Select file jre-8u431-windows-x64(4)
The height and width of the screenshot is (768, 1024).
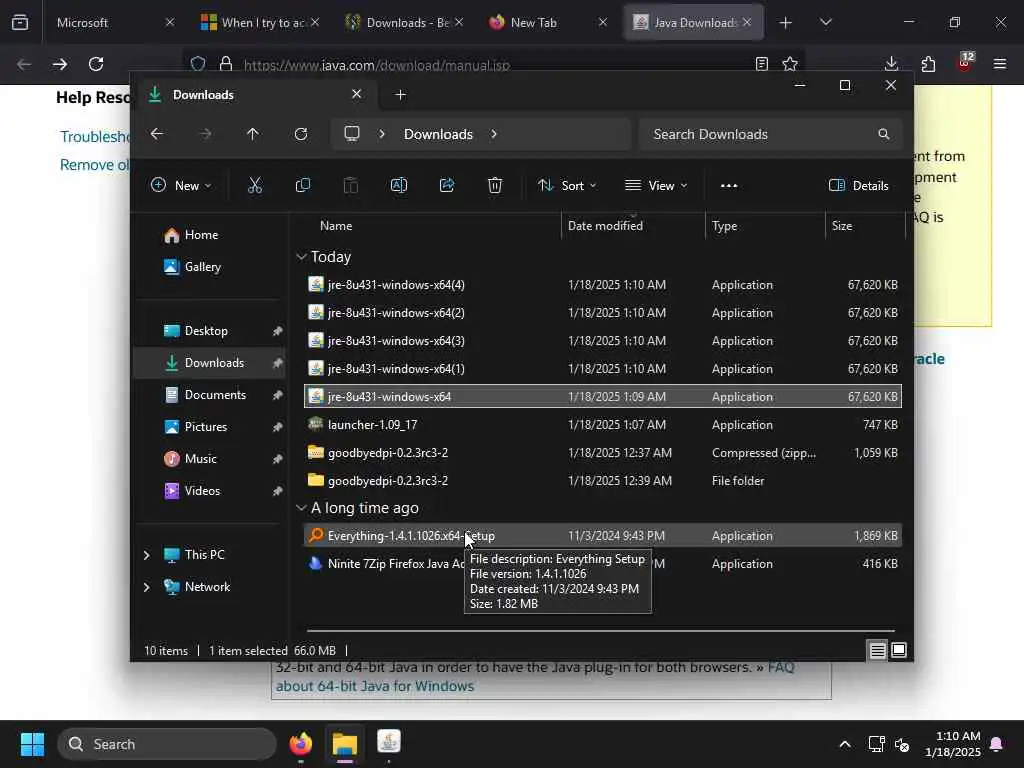[603, 285]
